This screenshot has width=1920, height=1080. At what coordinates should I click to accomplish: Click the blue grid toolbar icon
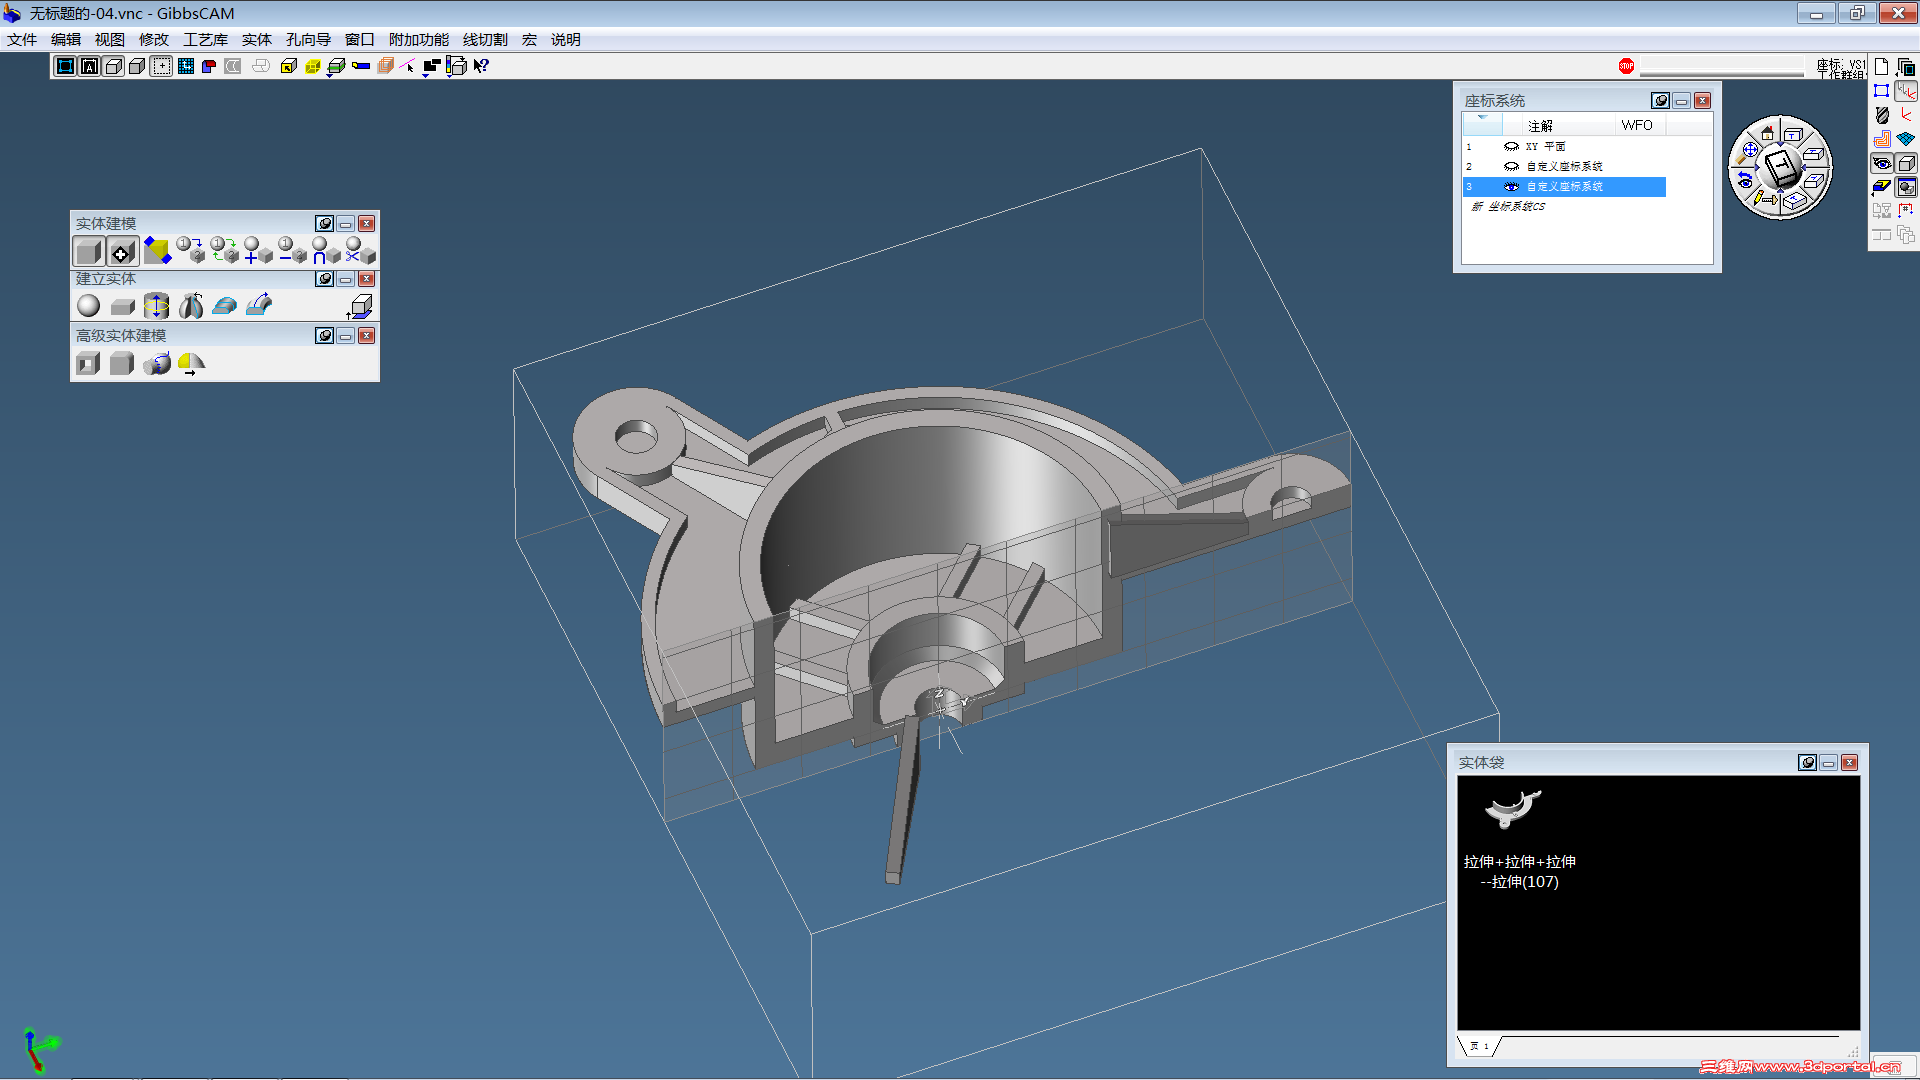pyautogui.click(x=186, y=66)
